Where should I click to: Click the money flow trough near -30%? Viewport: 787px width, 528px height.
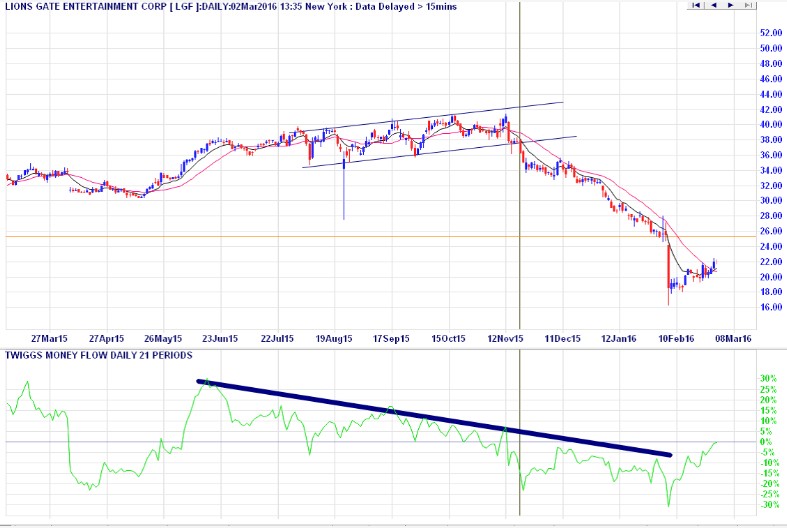[x=669, y=503]
